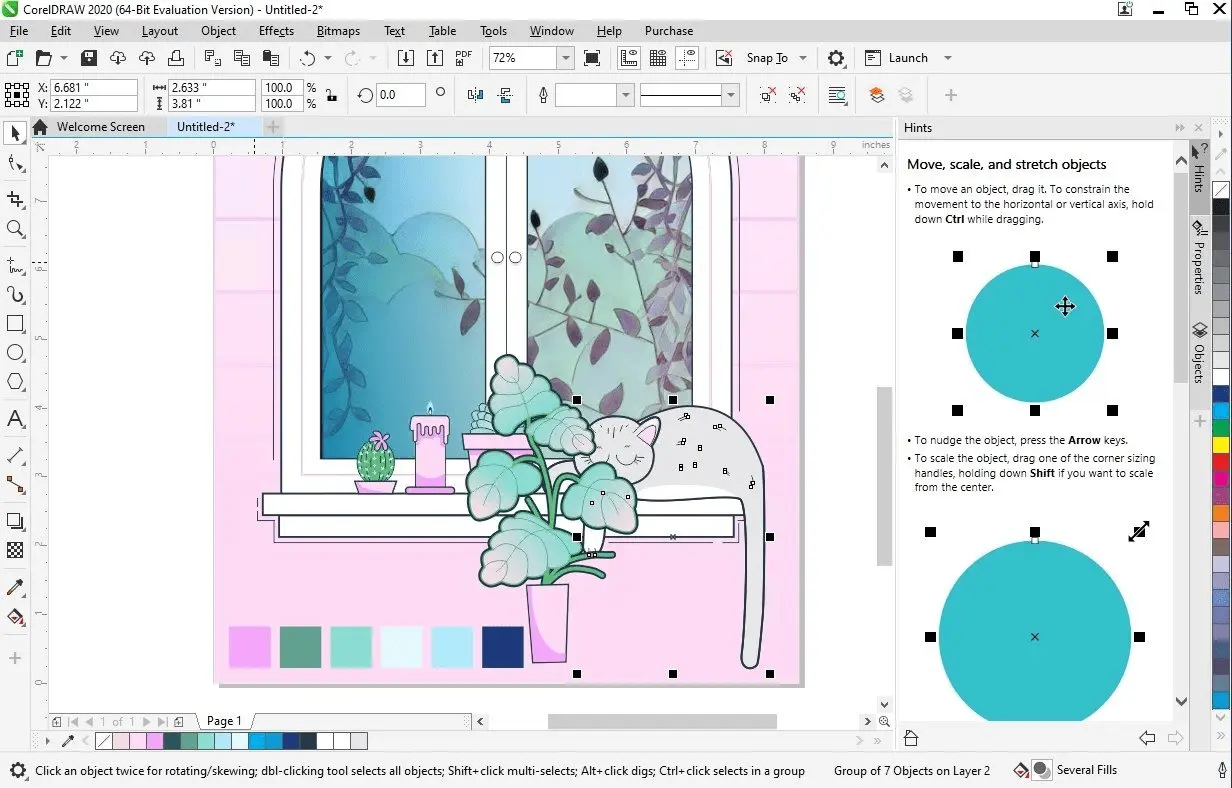
Task: Click the Export icon in toolbar
Action: 435,58
